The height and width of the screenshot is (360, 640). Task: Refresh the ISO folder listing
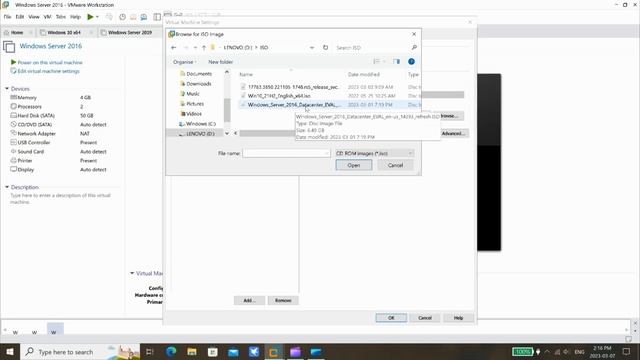(325, 48)
